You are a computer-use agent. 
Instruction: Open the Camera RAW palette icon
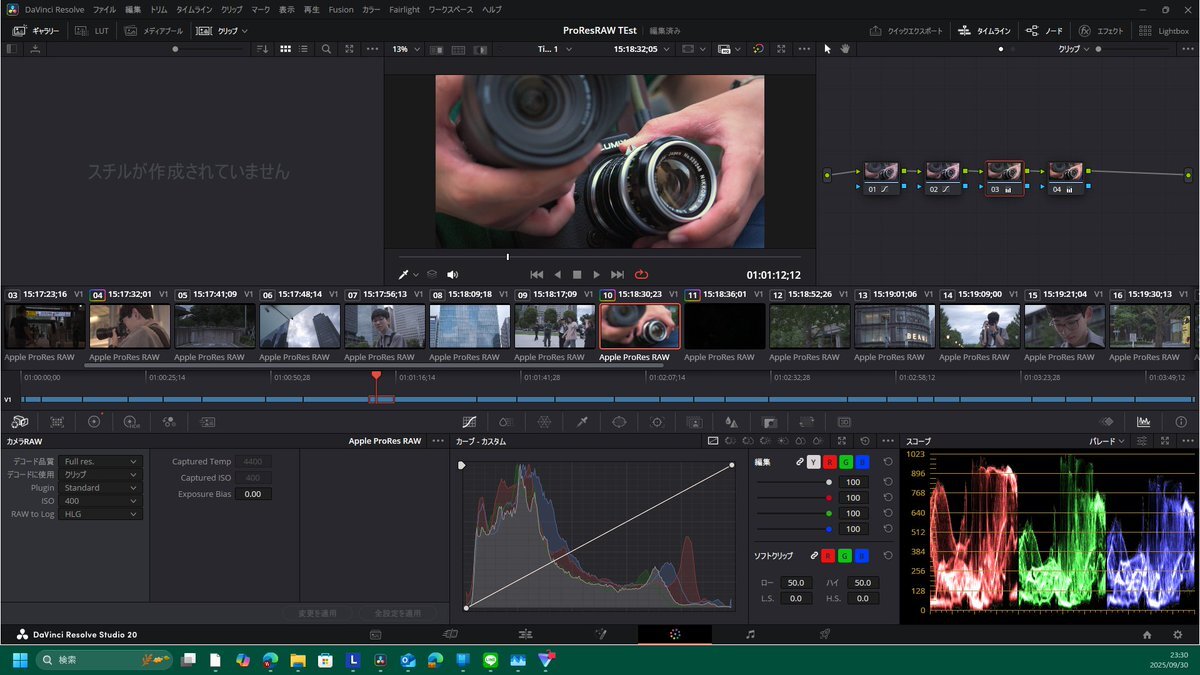(x=20, y=422)
